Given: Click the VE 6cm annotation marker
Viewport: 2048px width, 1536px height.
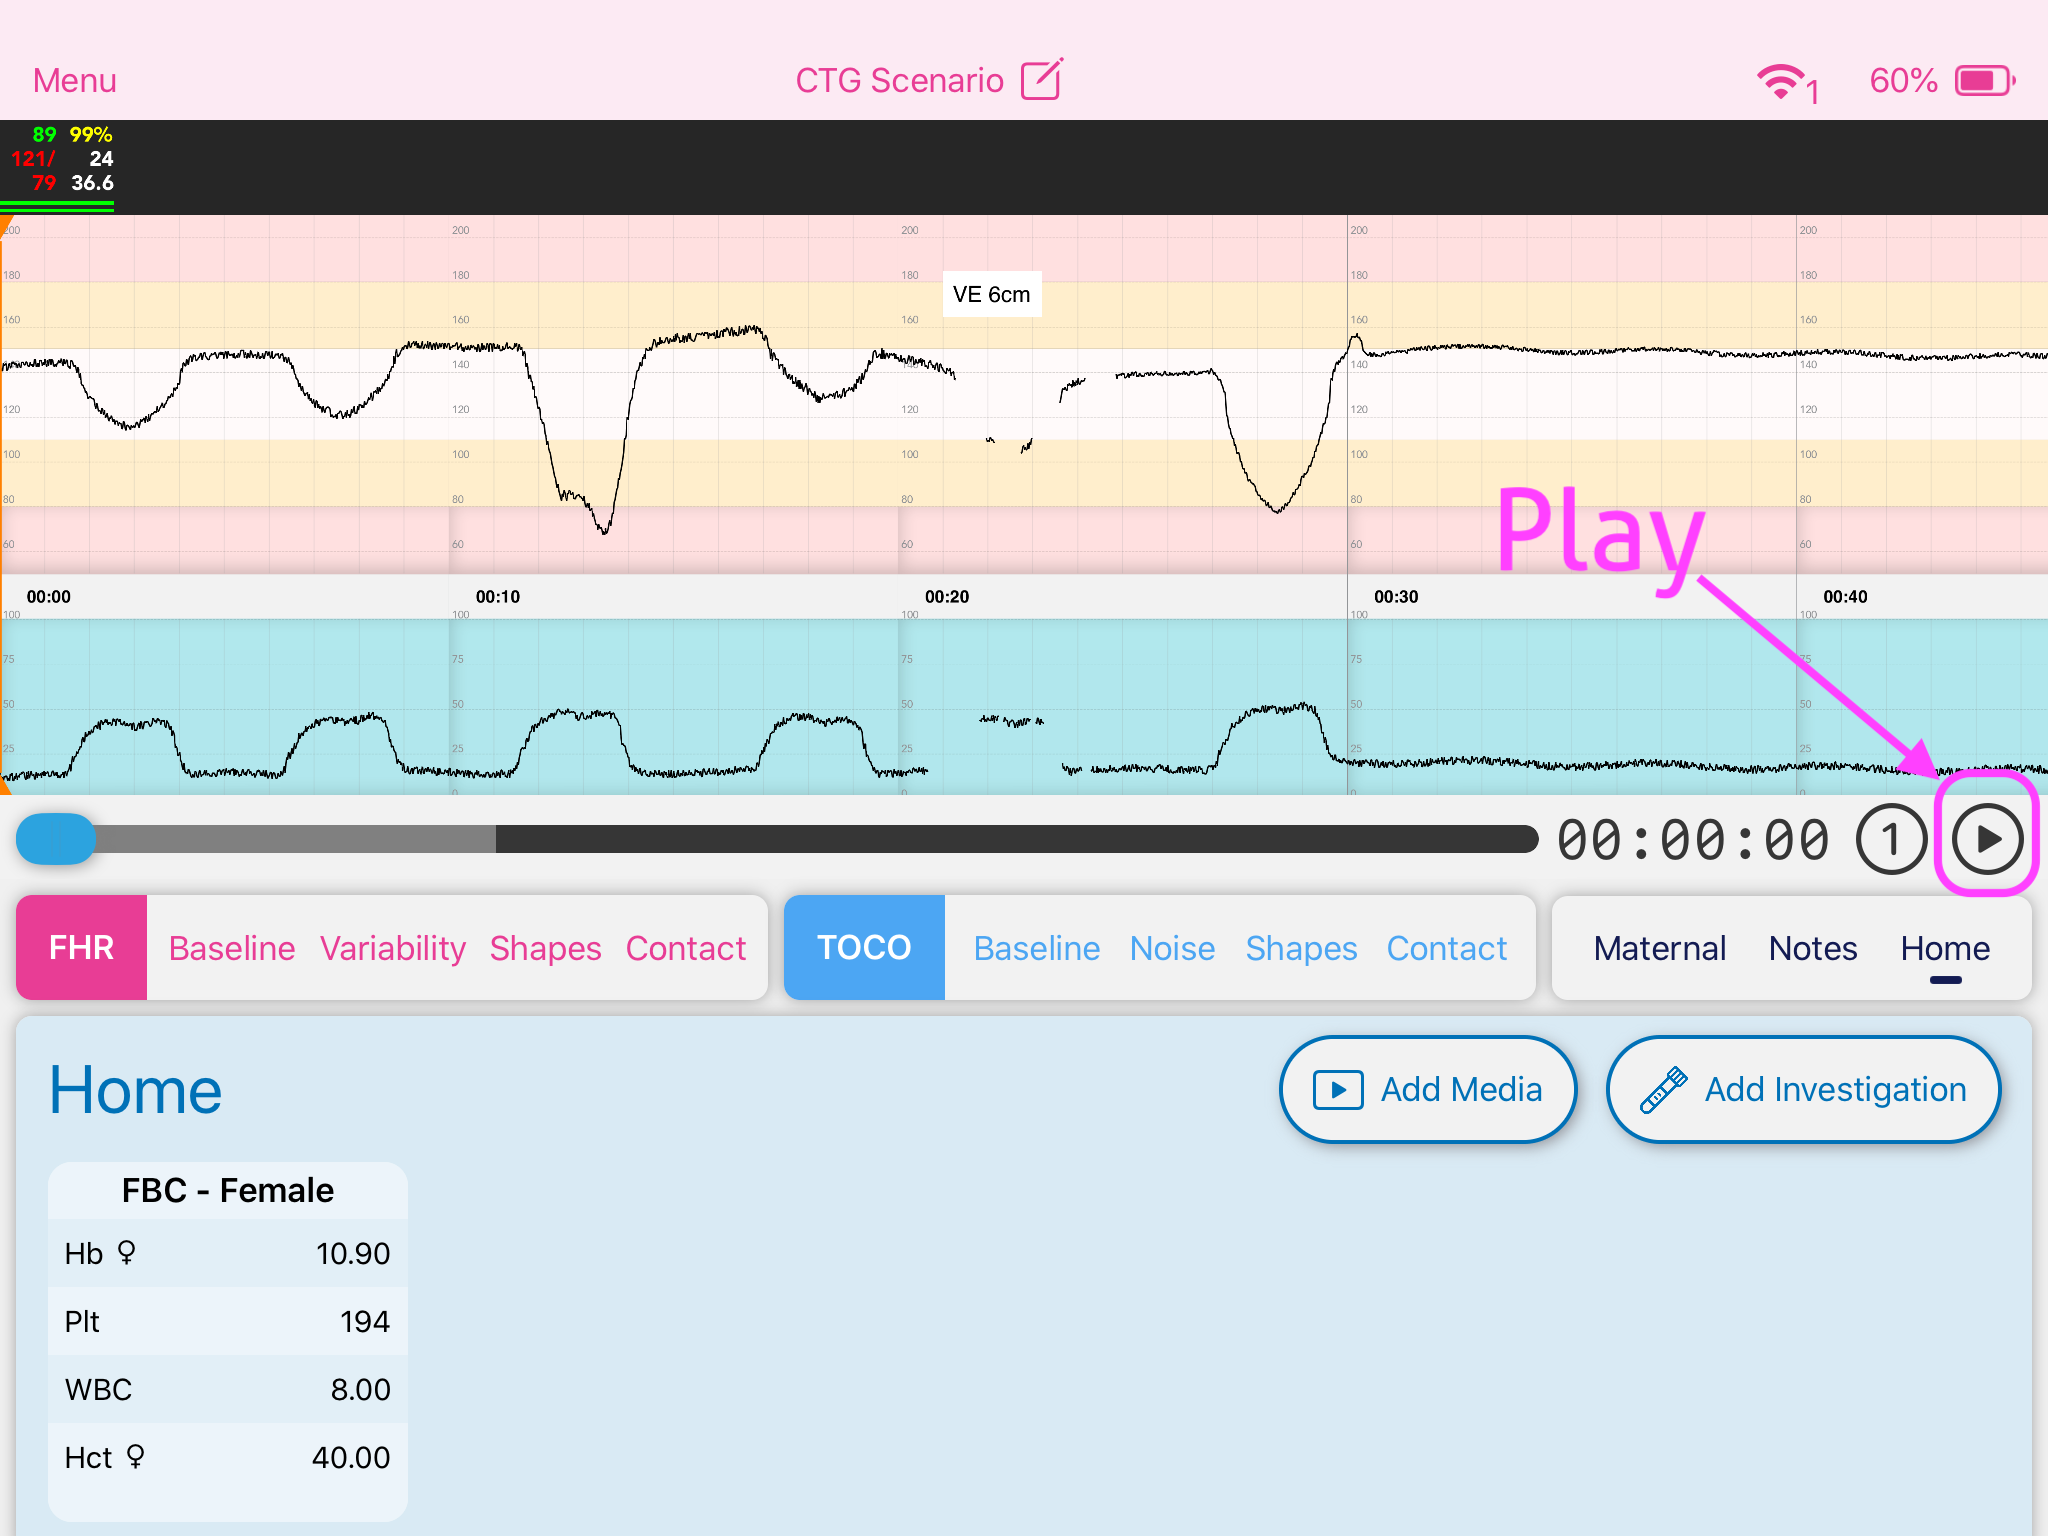Looking at the screenshot, I should (991, 293).
